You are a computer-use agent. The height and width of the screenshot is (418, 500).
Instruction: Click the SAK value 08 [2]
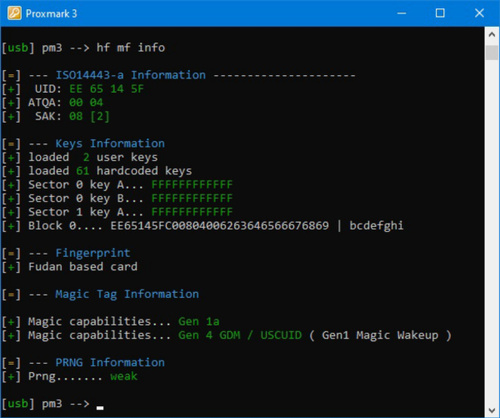[x=89, y=116]
